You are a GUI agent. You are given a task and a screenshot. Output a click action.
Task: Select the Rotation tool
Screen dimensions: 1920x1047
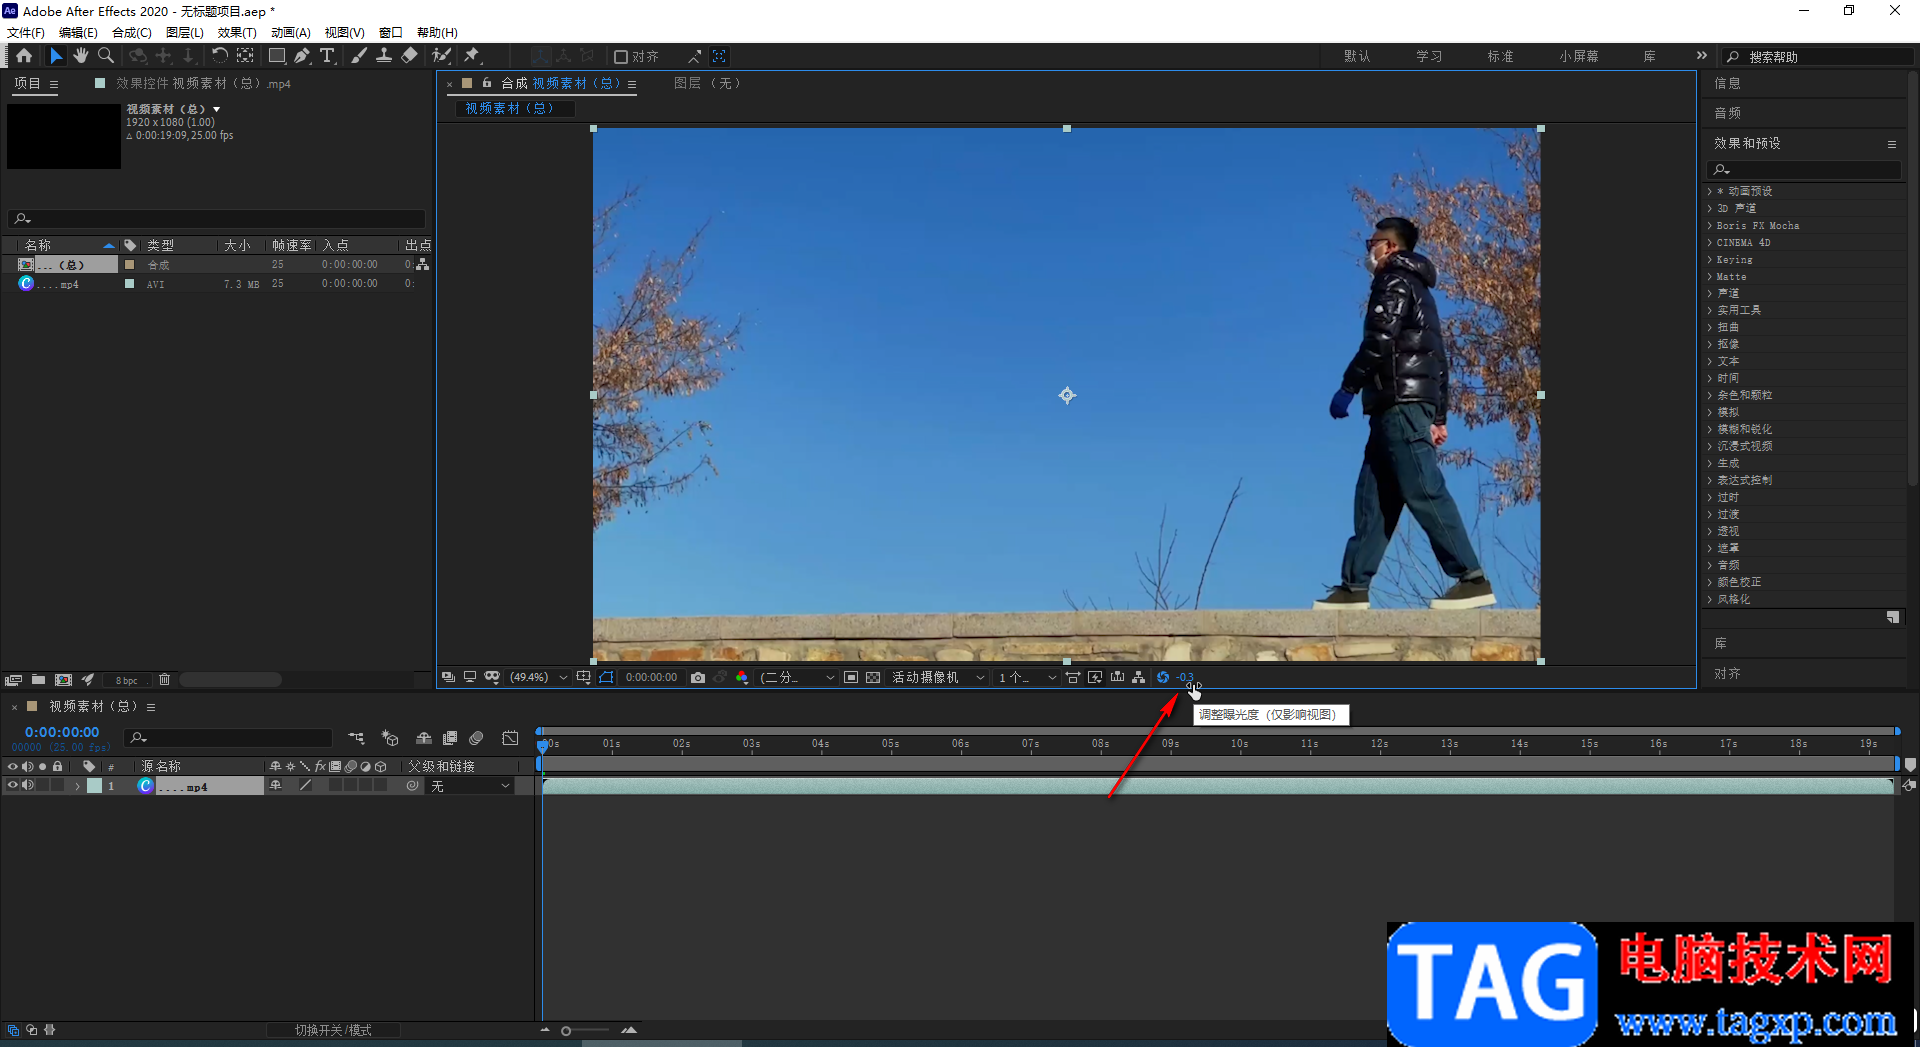tap(219, 56)
